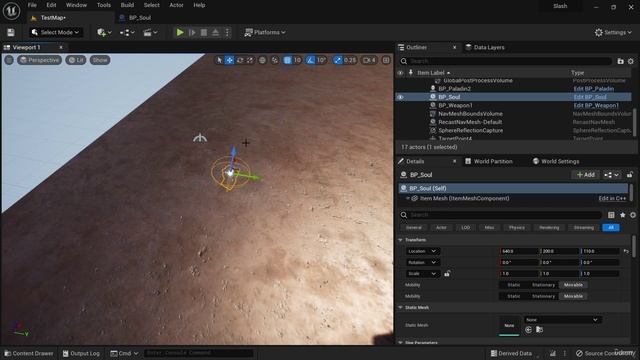Add new folder in the Outliner
The width and height of the screenshot is (640, 360).
pyautogui.click(x=620, y=61)
